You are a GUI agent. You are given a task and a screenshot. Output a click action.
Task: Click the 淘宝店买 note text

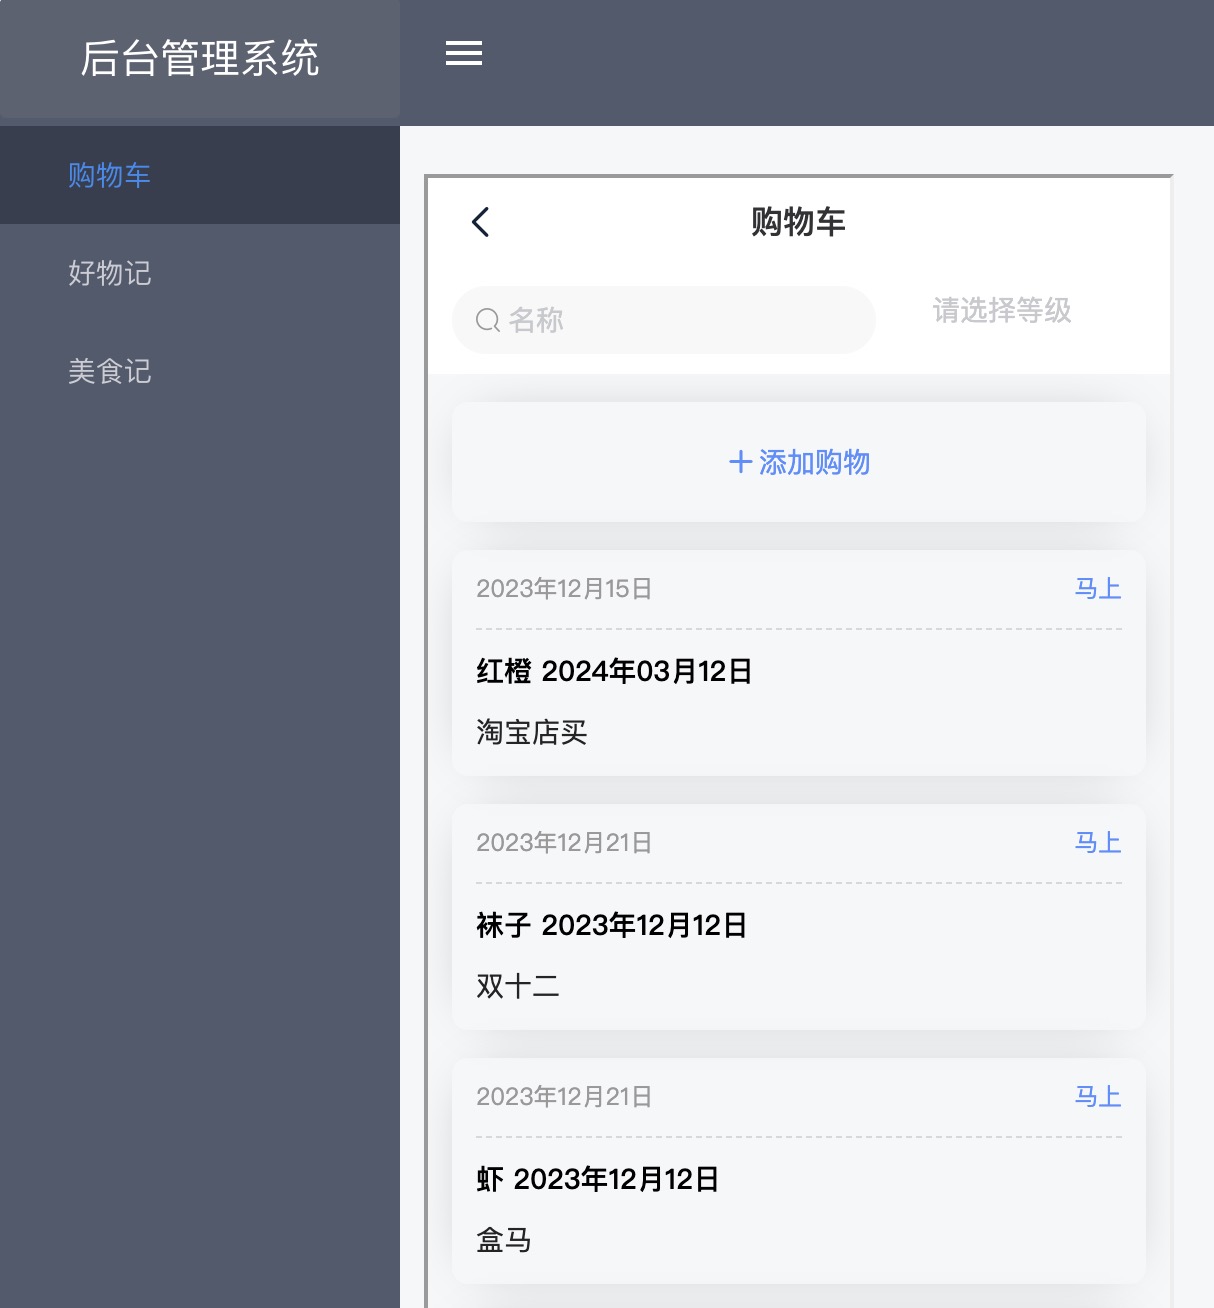tap(531, 732)
